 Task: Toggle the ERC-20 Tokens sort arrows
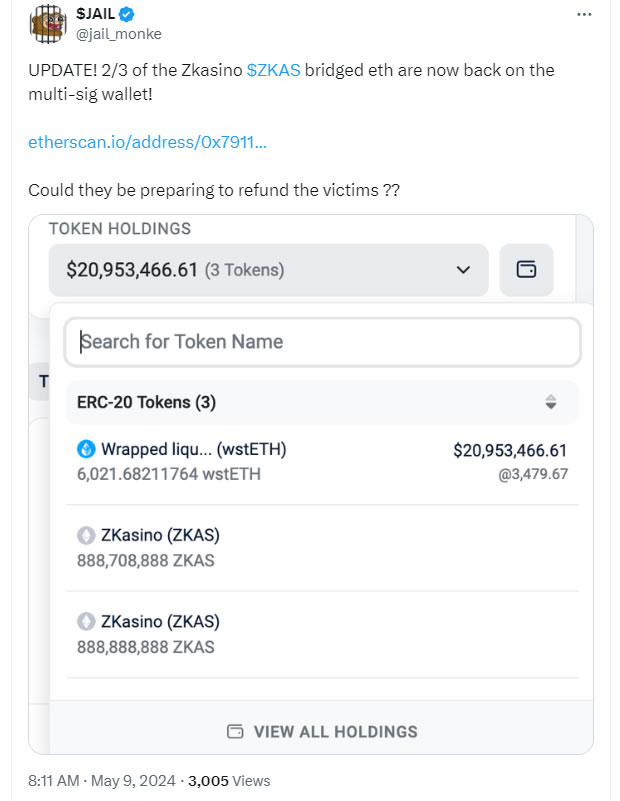point(551,402)
